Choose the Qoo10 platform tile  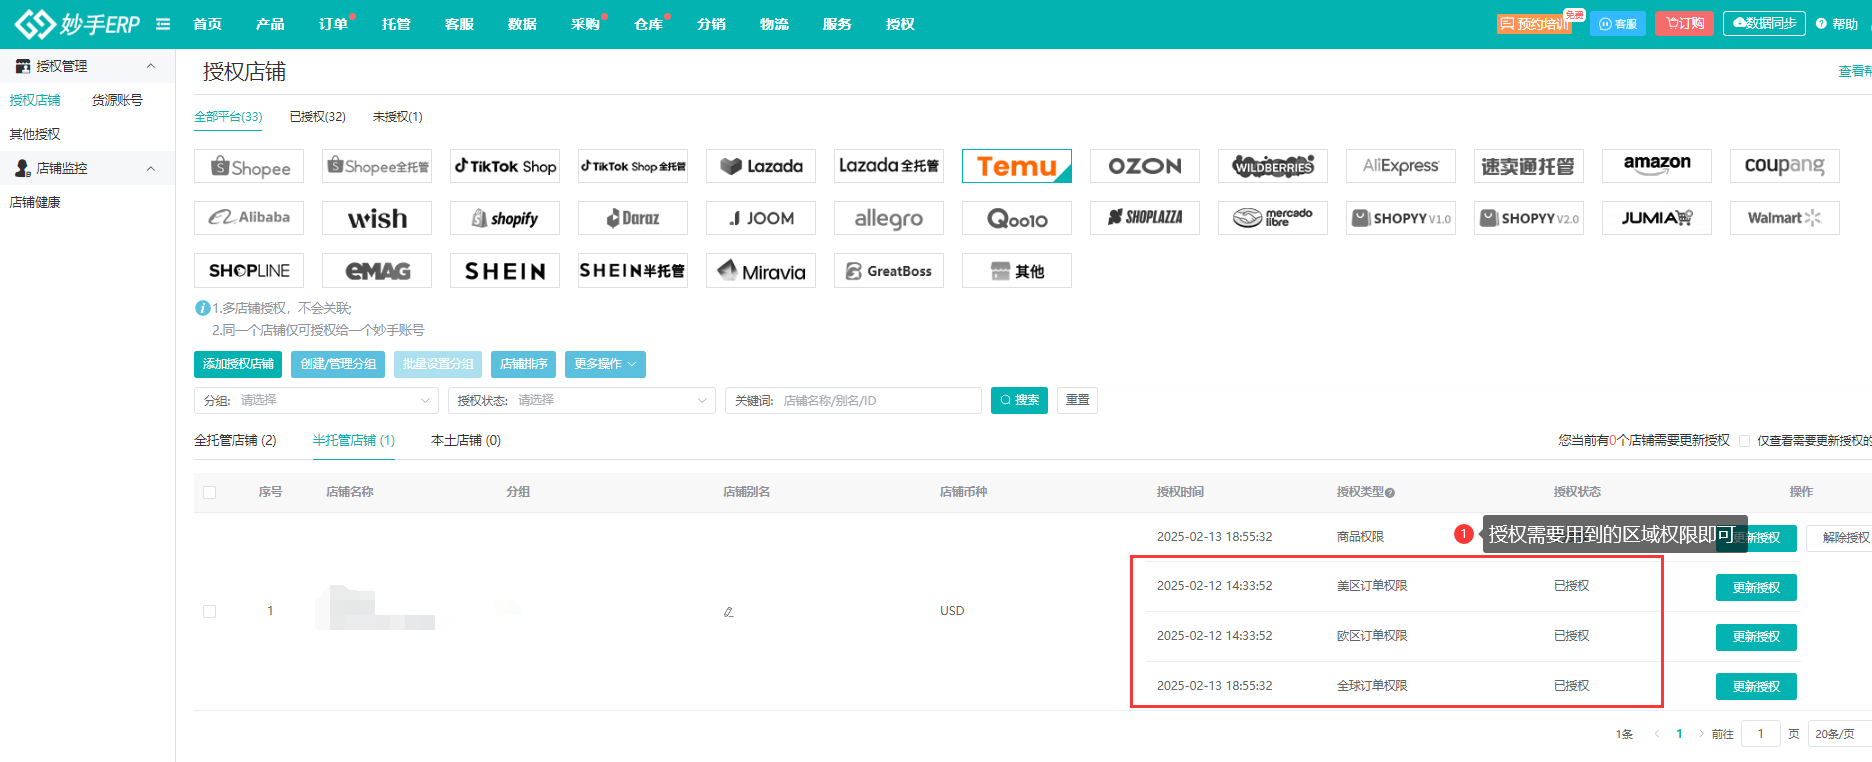pos(1017,218)
